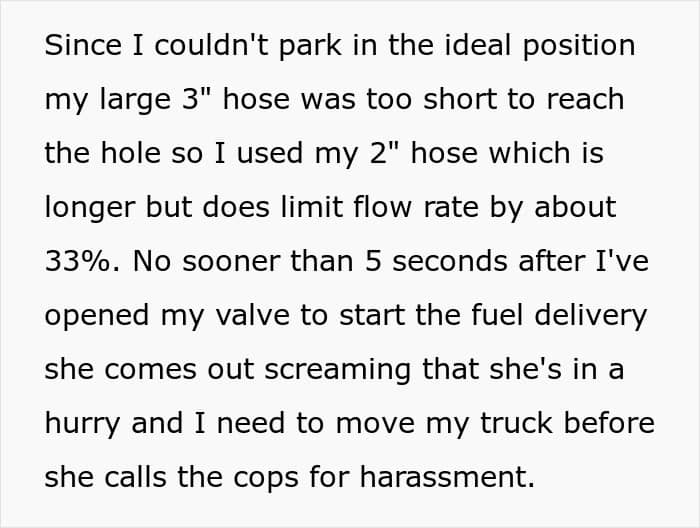
Task: Click the word "cops"
Action: click(266, 478)
